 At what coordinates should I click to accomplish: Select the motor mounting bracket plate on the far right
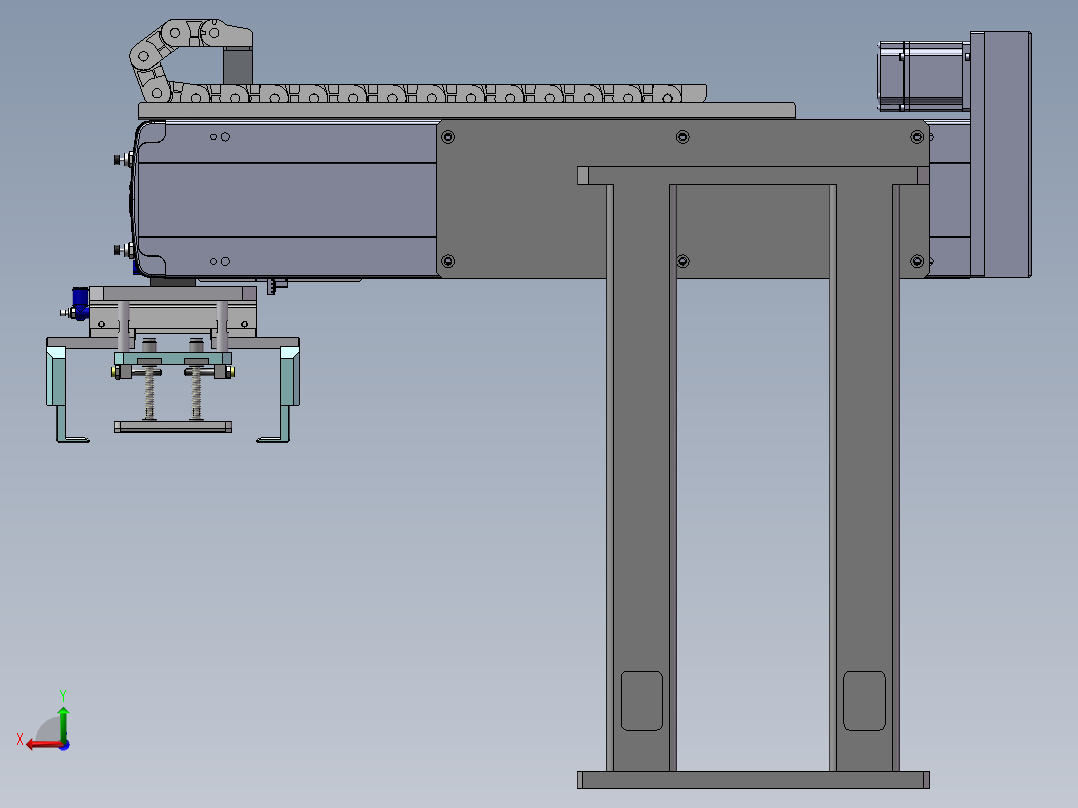(x=1000, y=154)
